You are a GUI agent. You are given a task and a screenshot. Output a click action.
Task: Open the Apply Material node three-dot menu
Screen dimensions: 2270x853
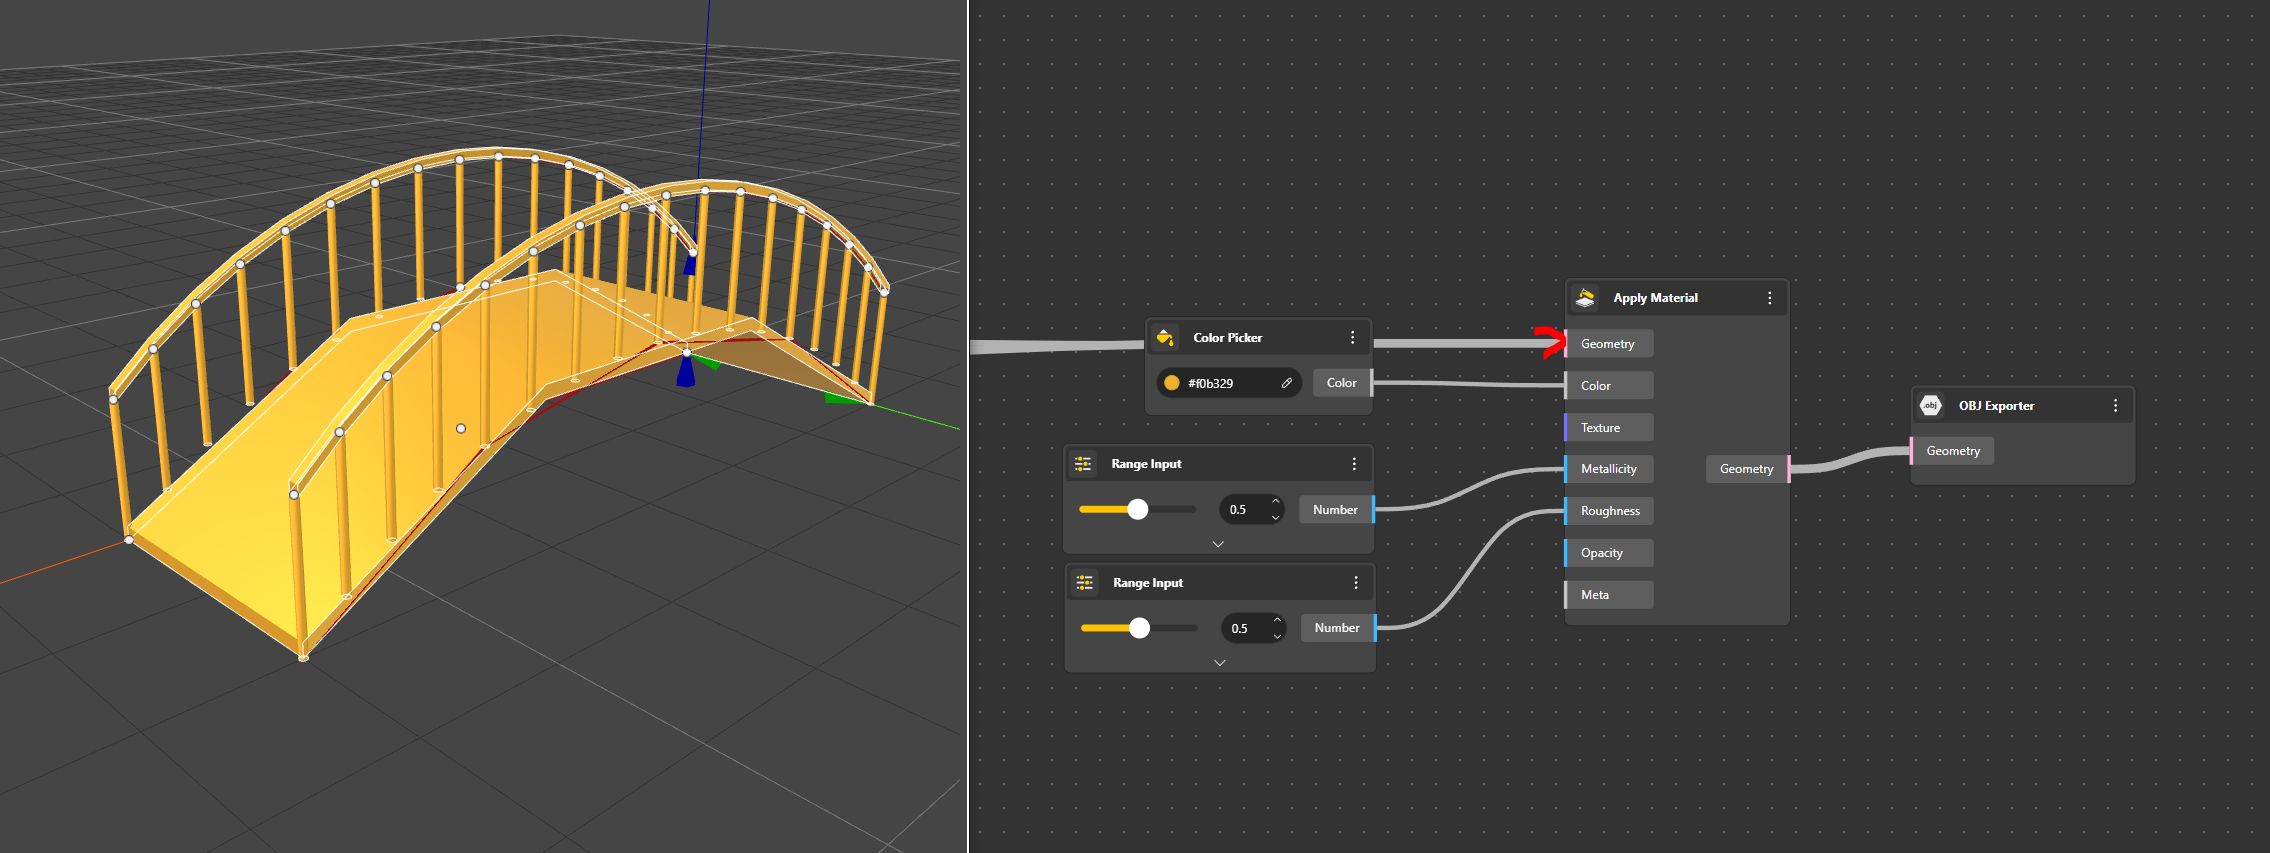(x=1770, y=298)
